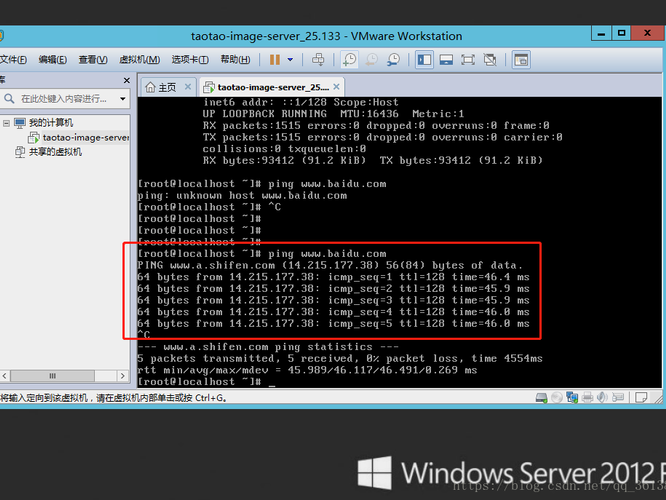The image size is (666, 500).
Task: Minimize the VMware Workstation window
Action: 601,33
